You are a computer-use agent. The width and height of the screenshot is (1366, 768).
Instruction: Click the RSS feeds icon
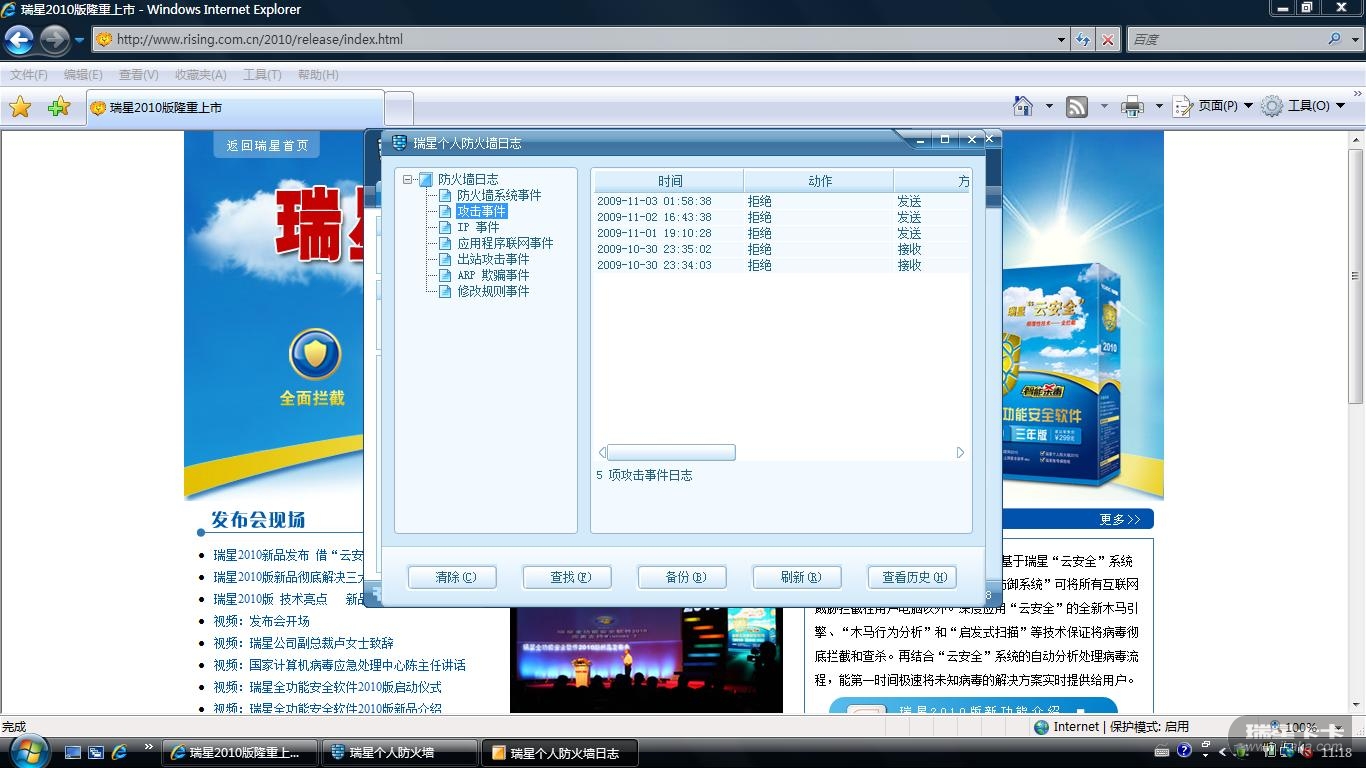point(1077,106)
